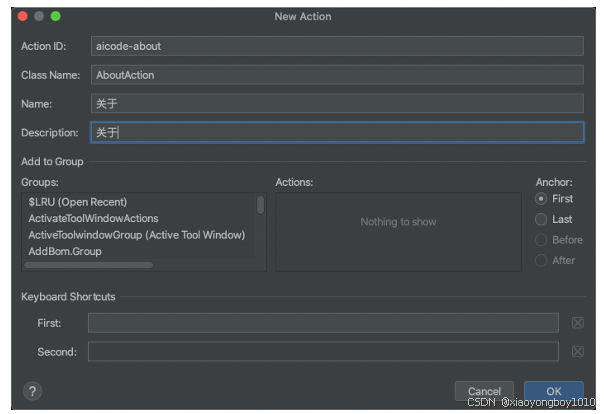The height and width of the screenshot is (414, 604).
Task: Confirm with the OK button
Action: point(554,391)
